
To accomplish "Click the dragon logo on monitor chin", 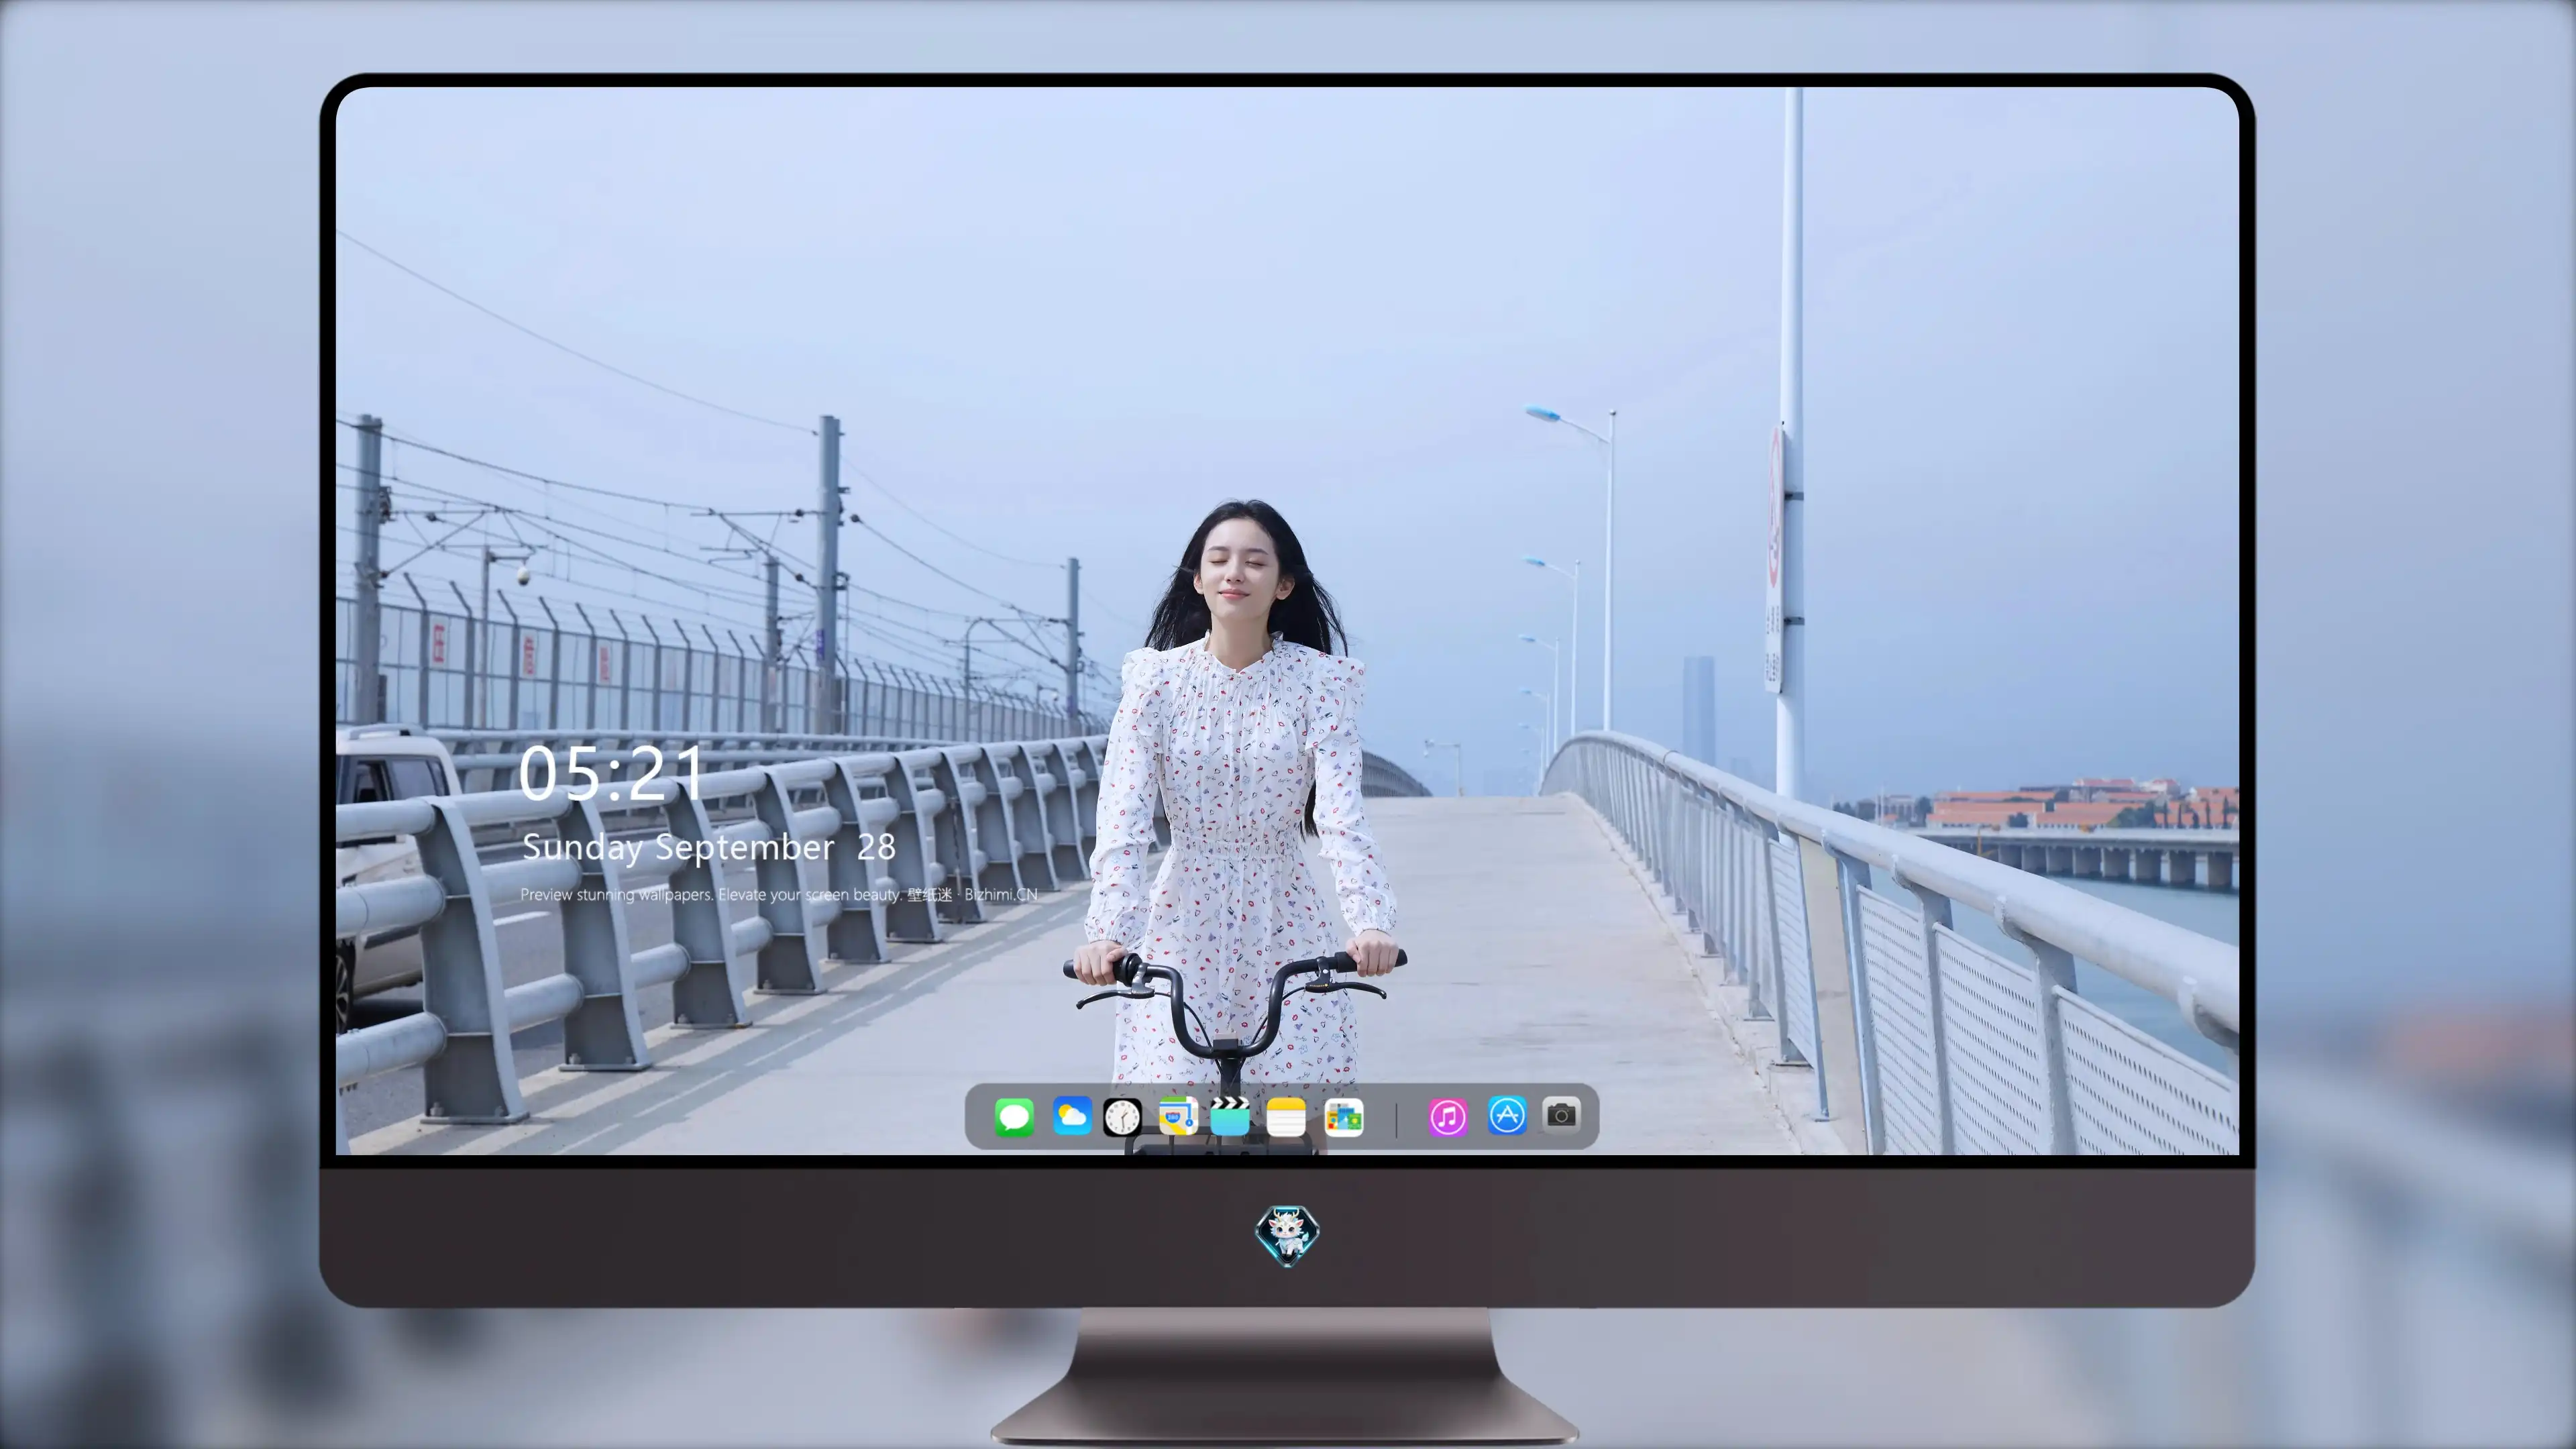I will [x=1287, y=1235].
